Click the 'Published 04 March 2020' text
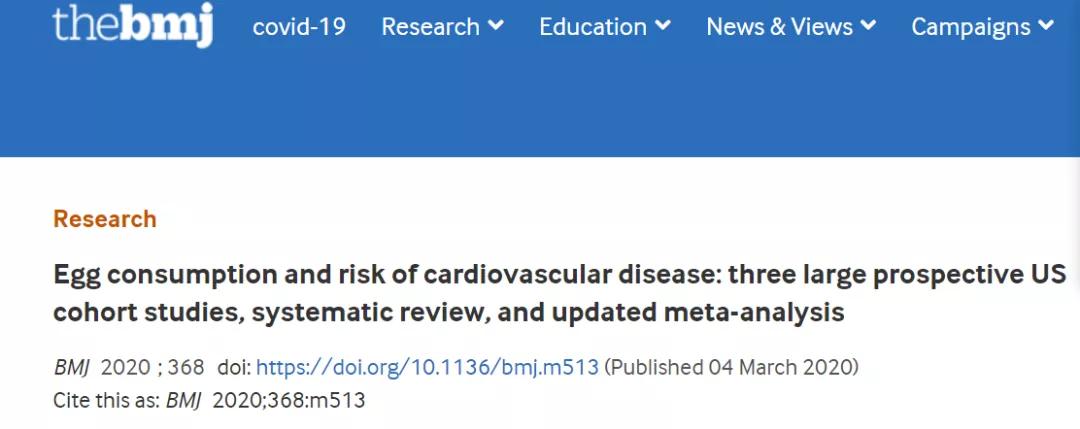 pos(731,367)
